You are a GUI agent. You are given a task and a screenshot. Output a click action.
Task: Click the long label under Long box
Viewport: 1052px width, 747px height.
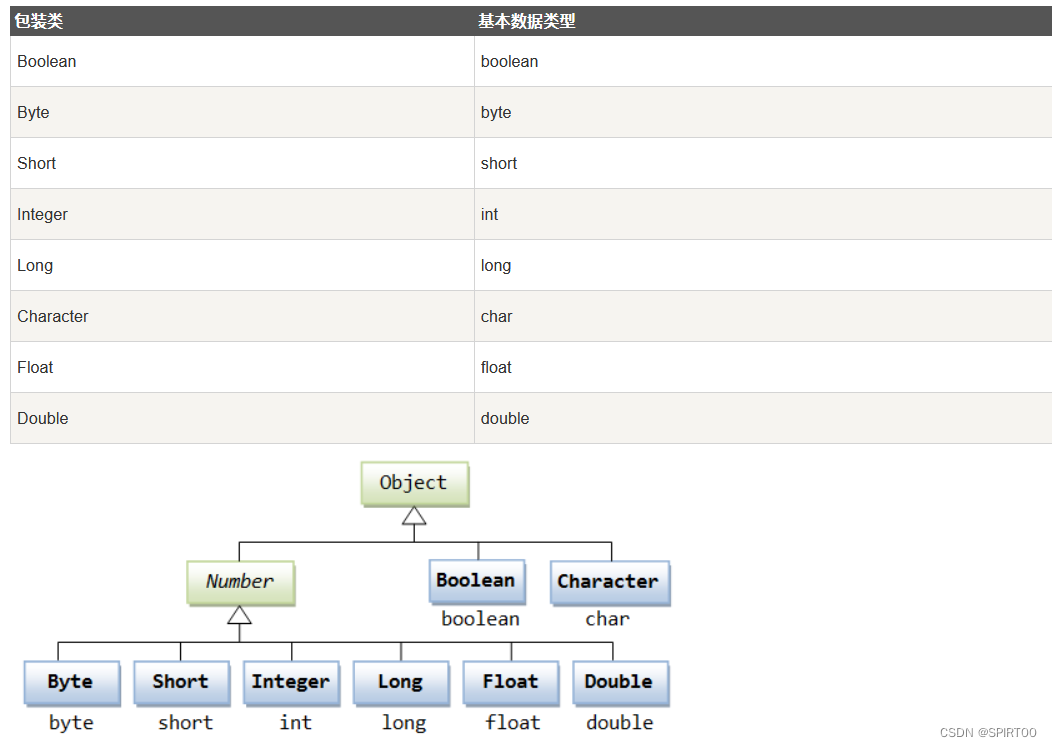[x=404, y=723]
